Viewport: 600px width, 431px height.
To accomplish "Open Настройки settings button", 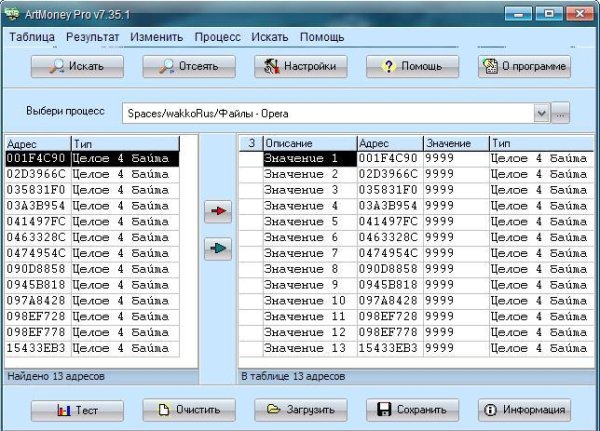I will [x=301, y=67].
